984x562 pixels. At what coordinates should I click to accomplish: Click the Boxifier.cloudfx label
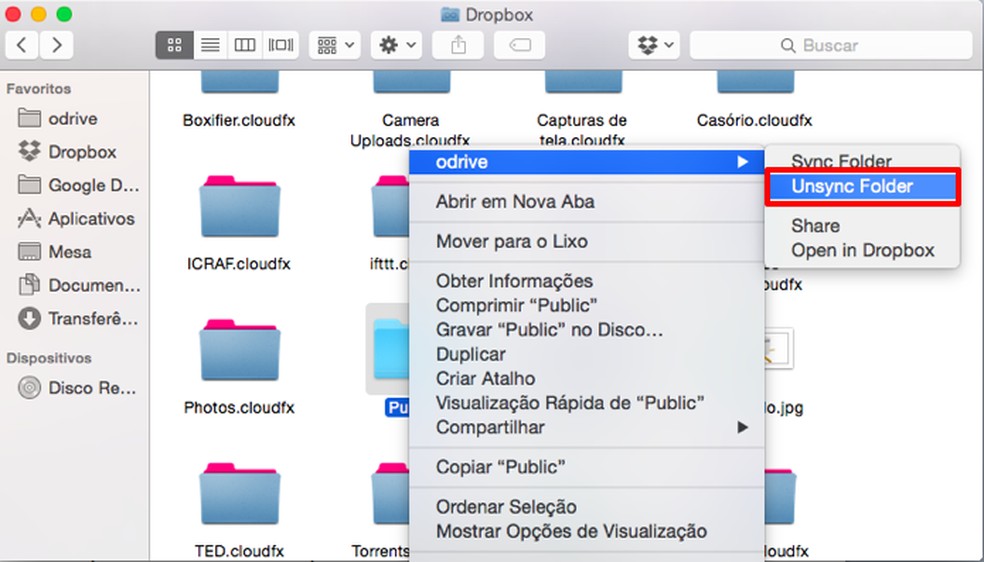(x=239, y=120)
